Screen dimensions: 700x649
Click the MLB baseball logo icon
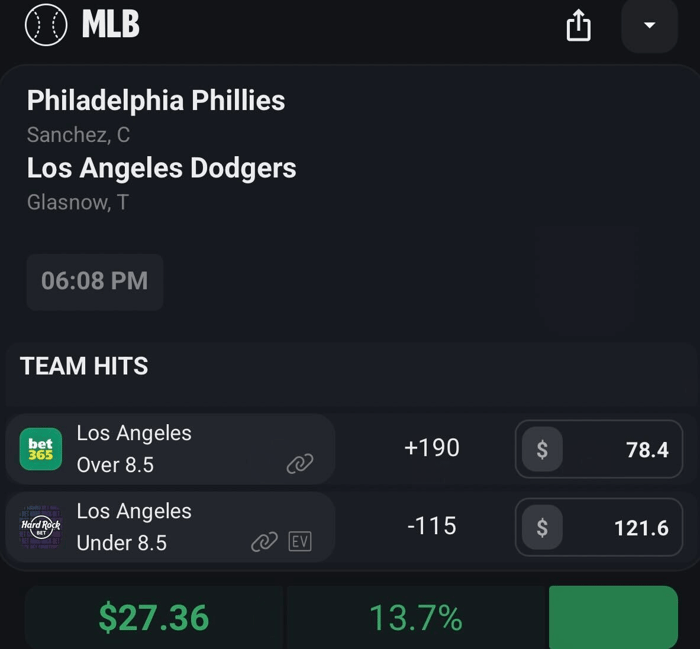[46, 24]
